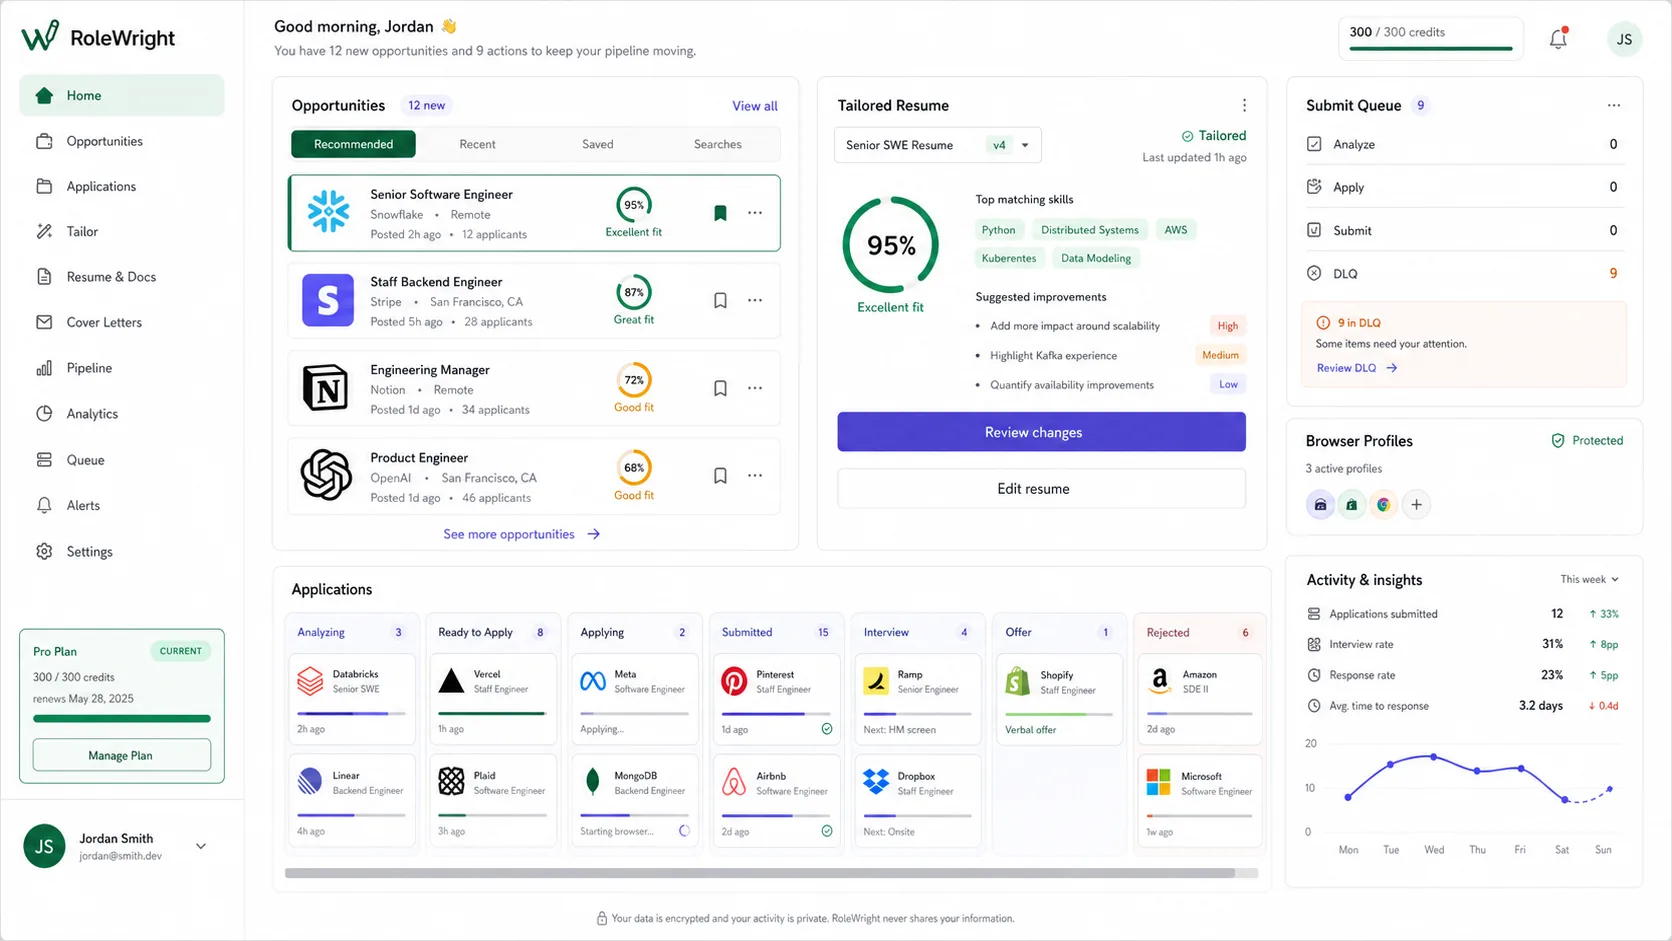The width and height of the screenshot is (1672, 941).
Task: Open the Amazon SDE II rejected card
Action: 1200,699
